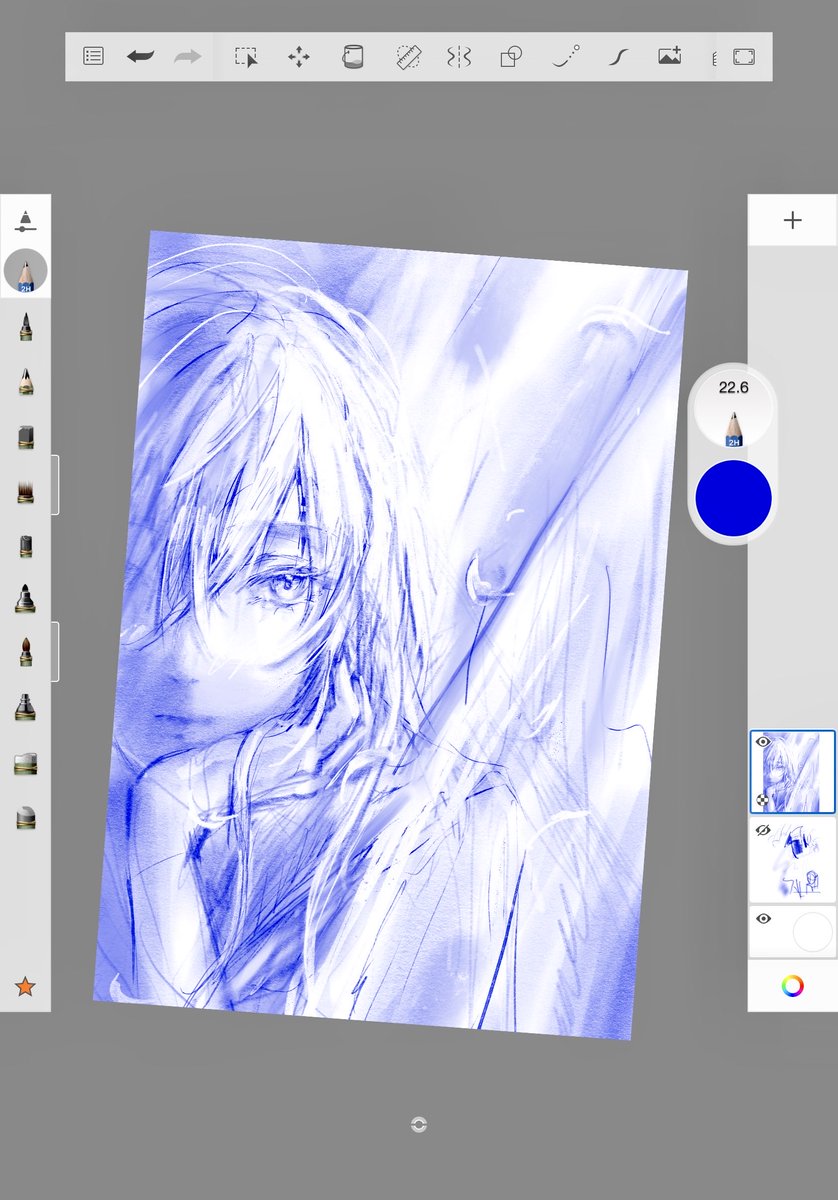Select the top blue sketch layer thumbnail
The image size is (838, 1200).
[794, 773]
